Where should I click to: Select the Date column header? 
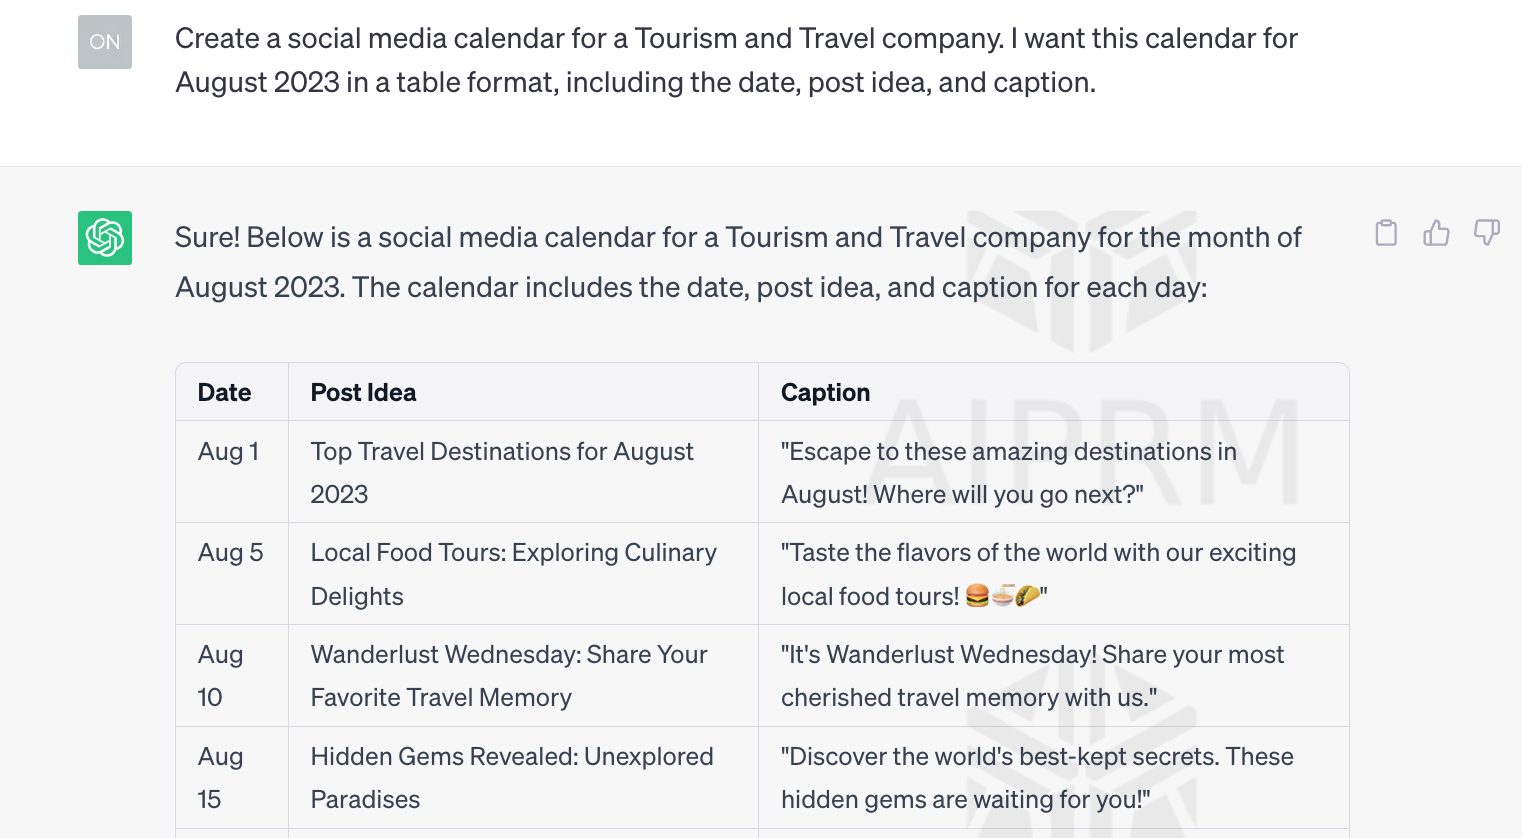point(224,392)
